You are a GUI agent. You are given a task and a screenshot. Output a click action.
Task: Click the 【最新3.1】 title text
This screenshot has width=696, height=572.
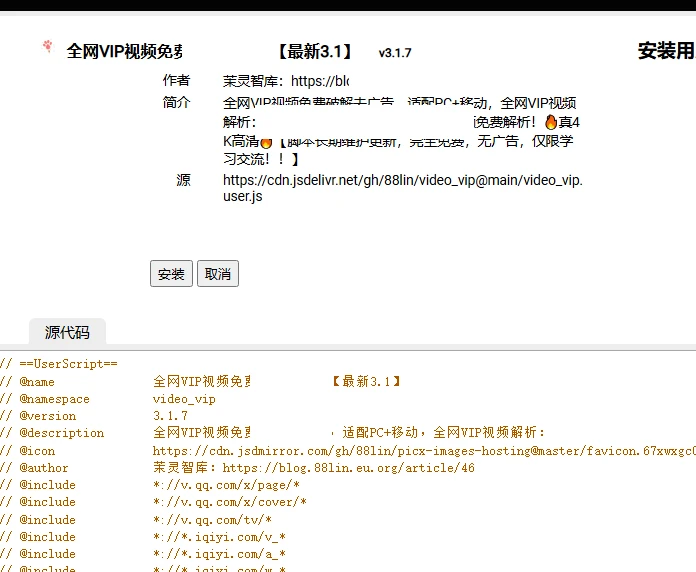[315, 51]
